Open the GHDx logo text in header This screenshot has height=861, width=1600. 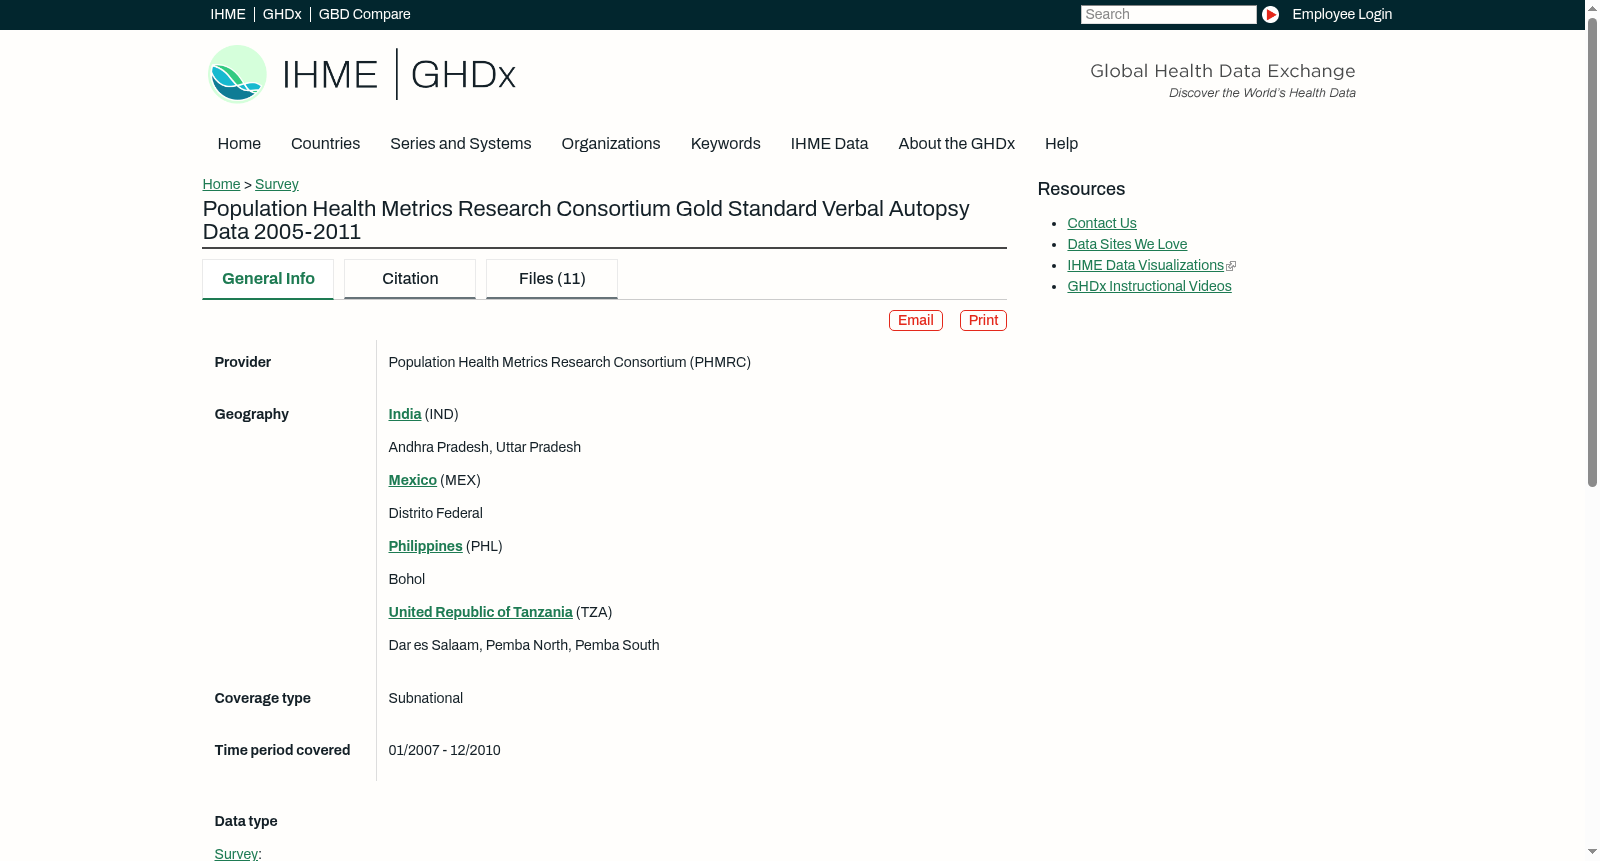[x=463, y=75]
